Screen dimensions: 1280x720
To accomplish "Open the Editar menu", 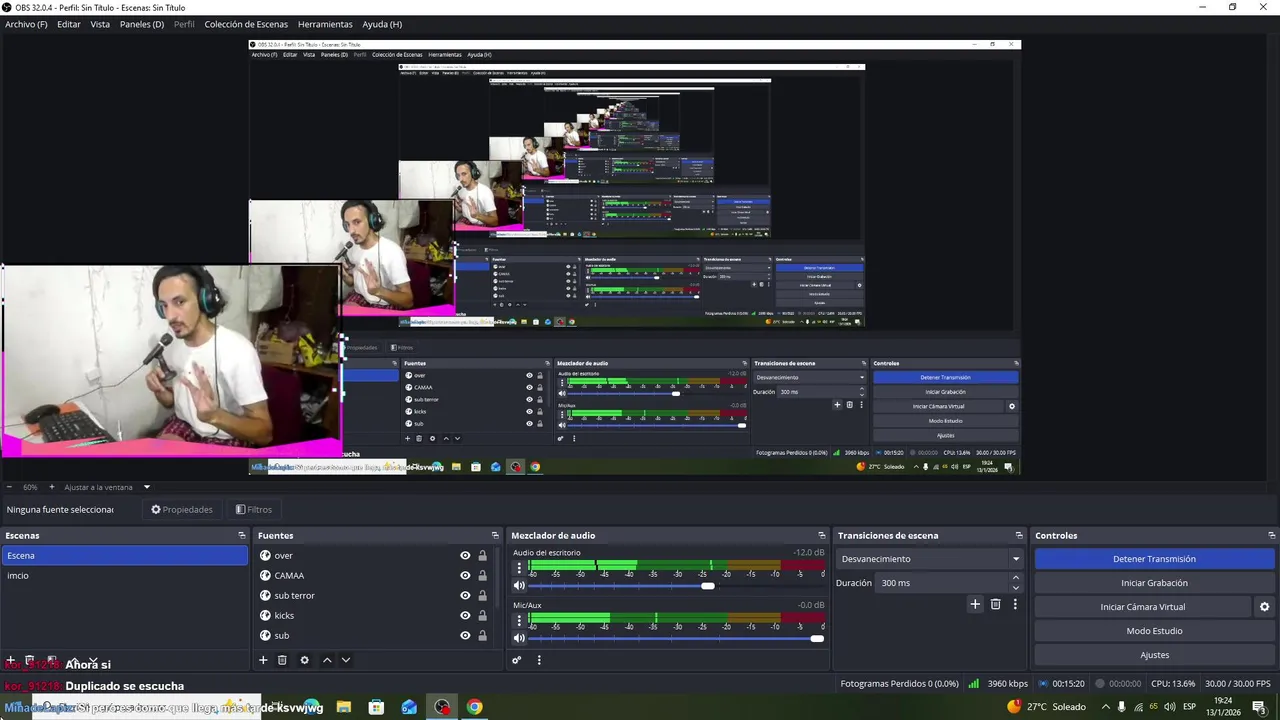I will point(69,24).
